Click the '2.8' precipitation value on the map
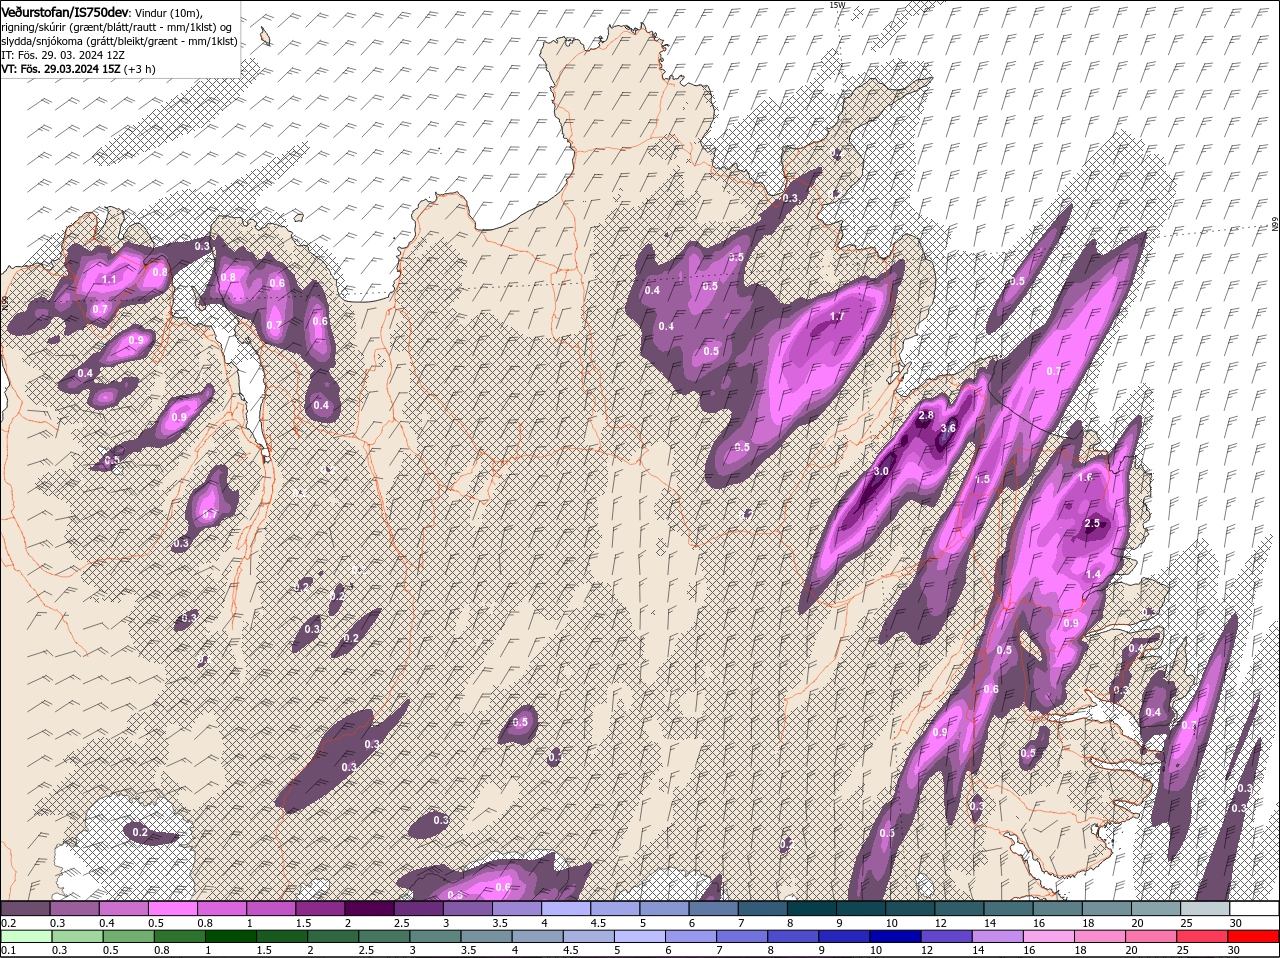The width and height of the screenshot is (1280, 958). (x=925, y=415)
